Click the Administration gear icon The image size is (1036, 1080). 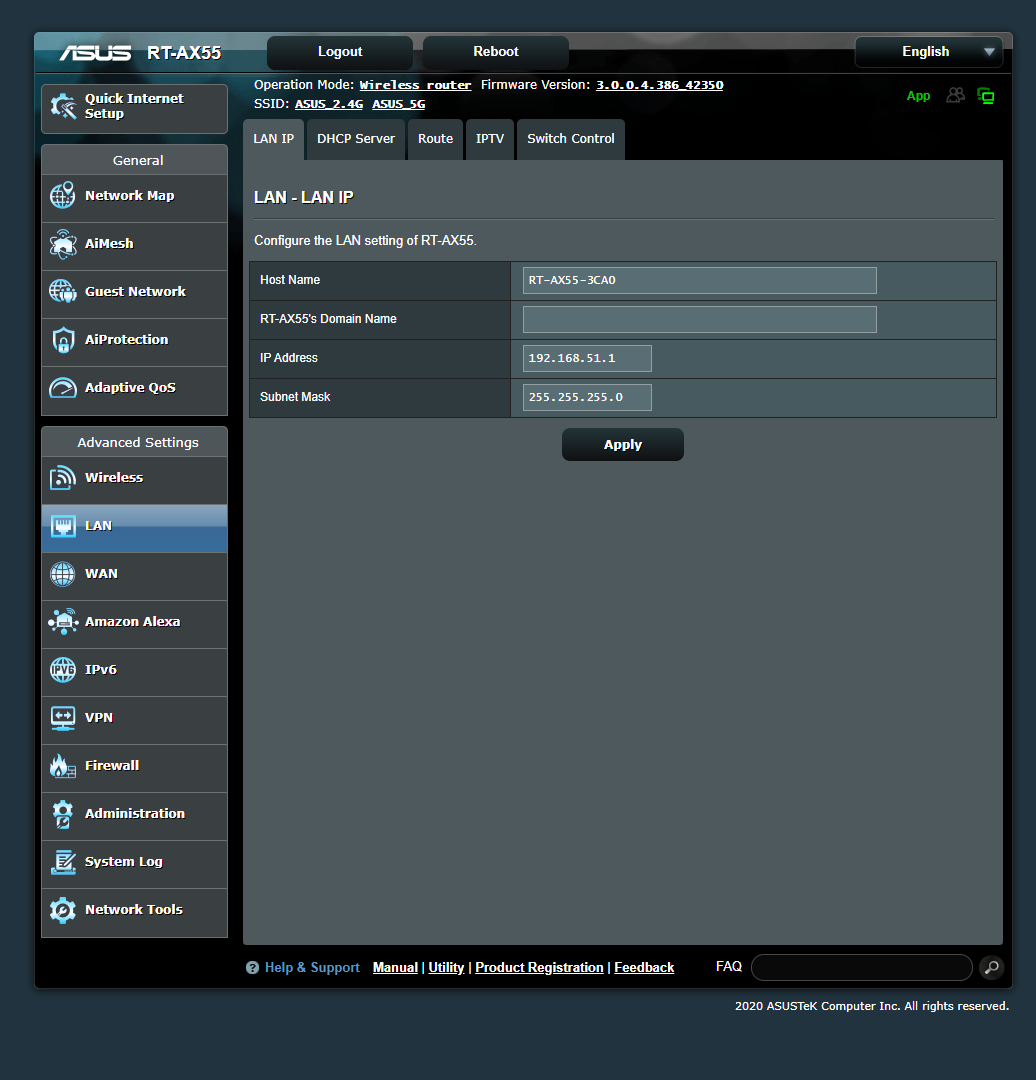tap(63, 813)
